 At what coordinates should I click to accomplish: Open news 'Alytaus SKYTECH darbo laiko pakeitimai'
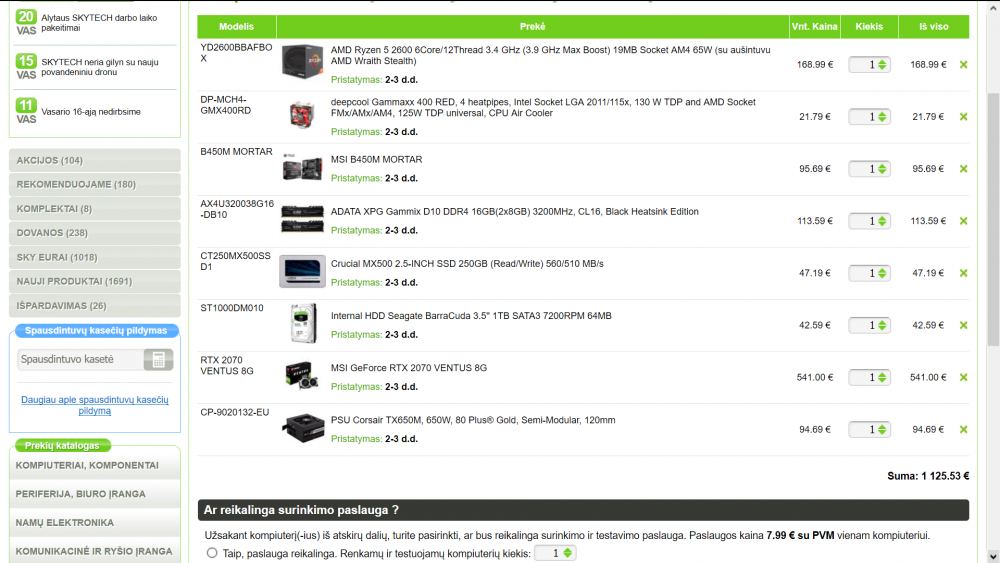[99, 23]
